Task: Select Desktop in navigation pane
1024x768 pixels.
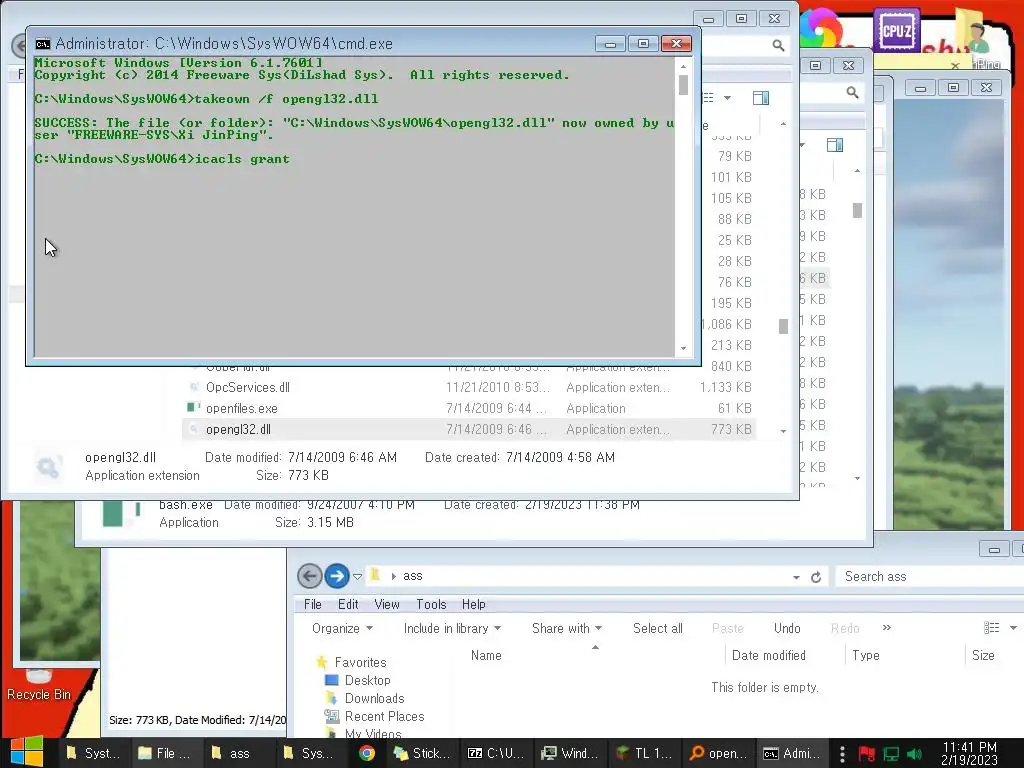Action: point(367,680)
